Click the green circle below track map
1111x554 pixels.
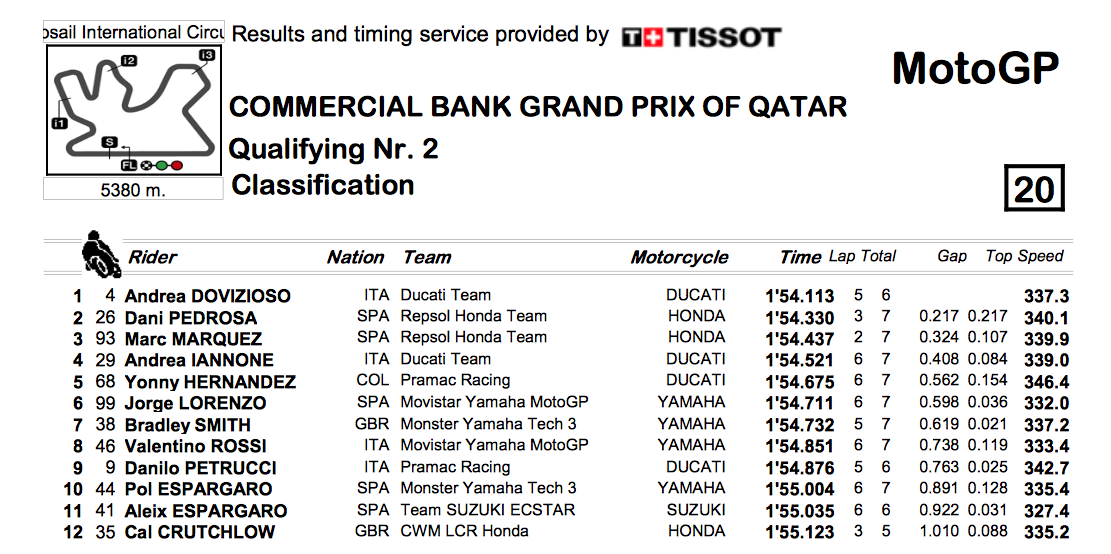(162, 166)
